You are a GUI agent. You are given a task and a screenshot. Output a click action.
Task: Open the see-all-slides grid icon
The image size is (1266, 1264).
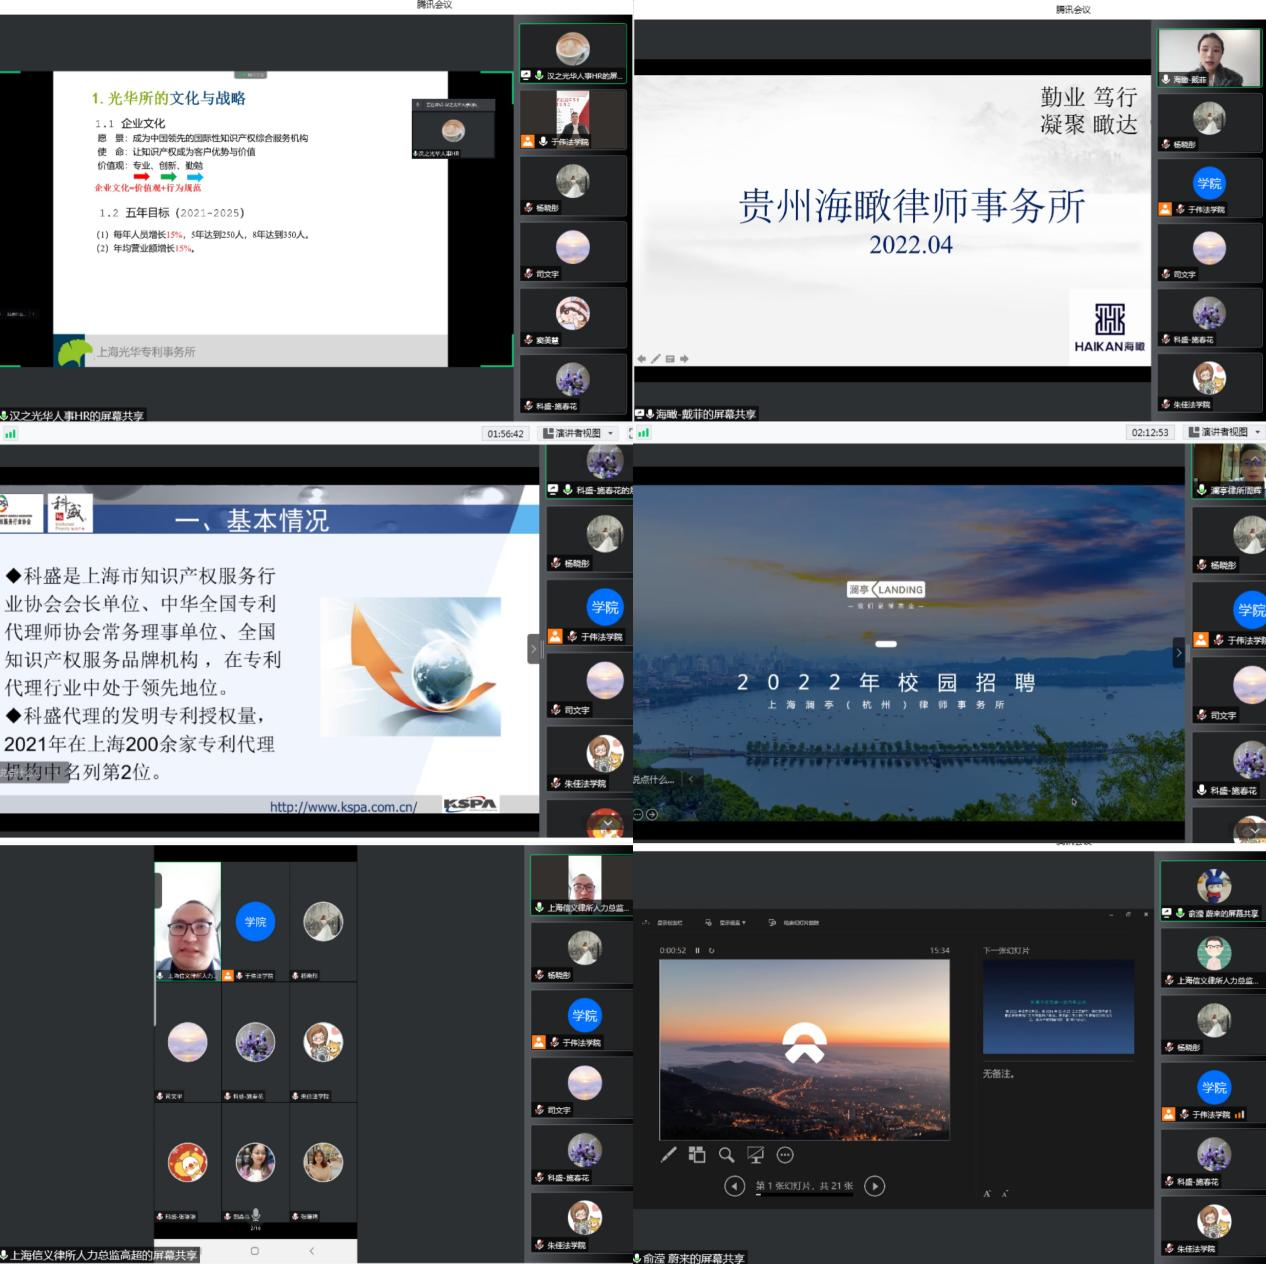697,1155
